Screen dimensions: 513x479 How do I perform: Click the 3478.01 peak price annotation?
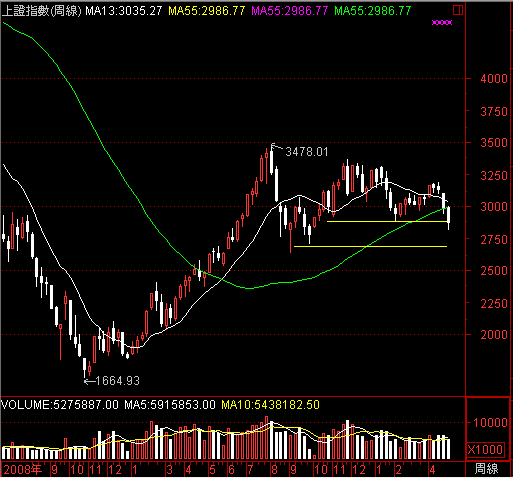pyautogui.click(x=307, y=152)
